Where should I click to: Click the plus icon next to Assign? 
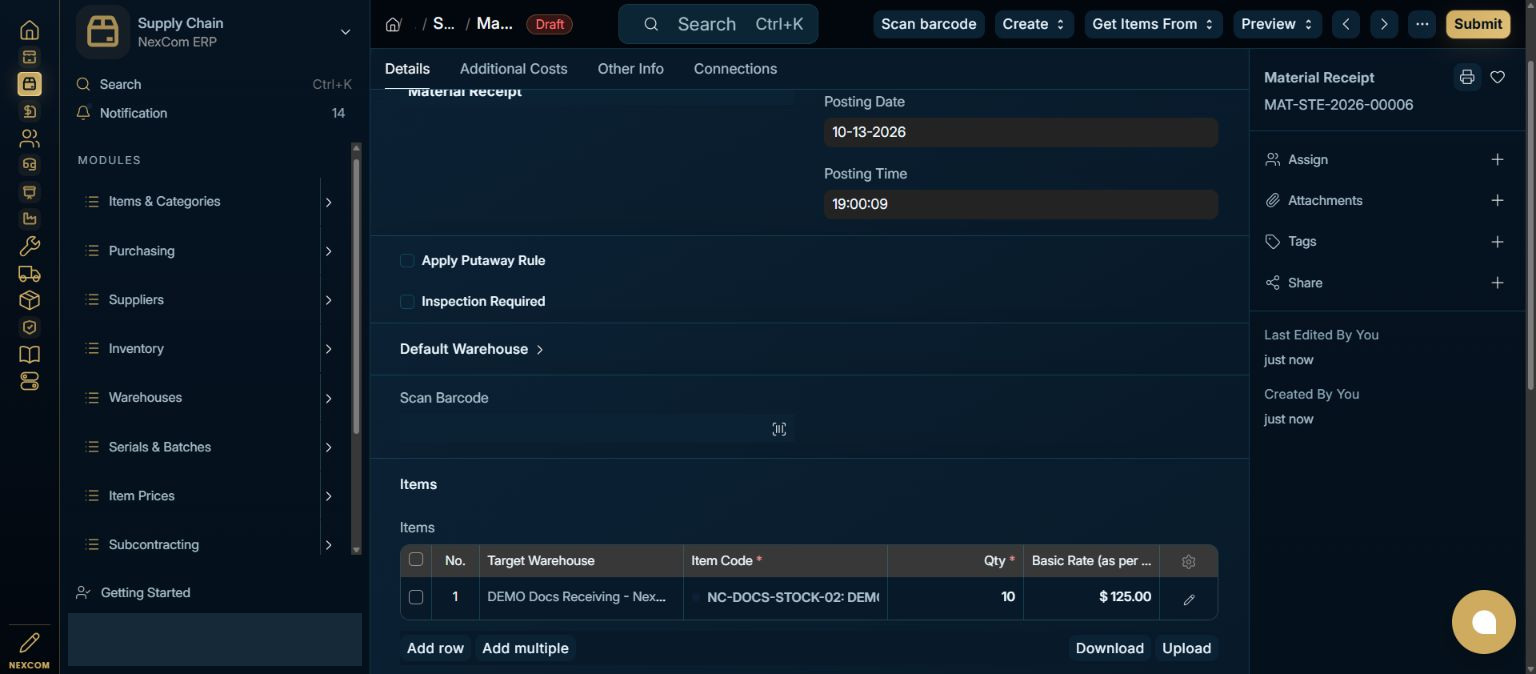pos(1497,160)
